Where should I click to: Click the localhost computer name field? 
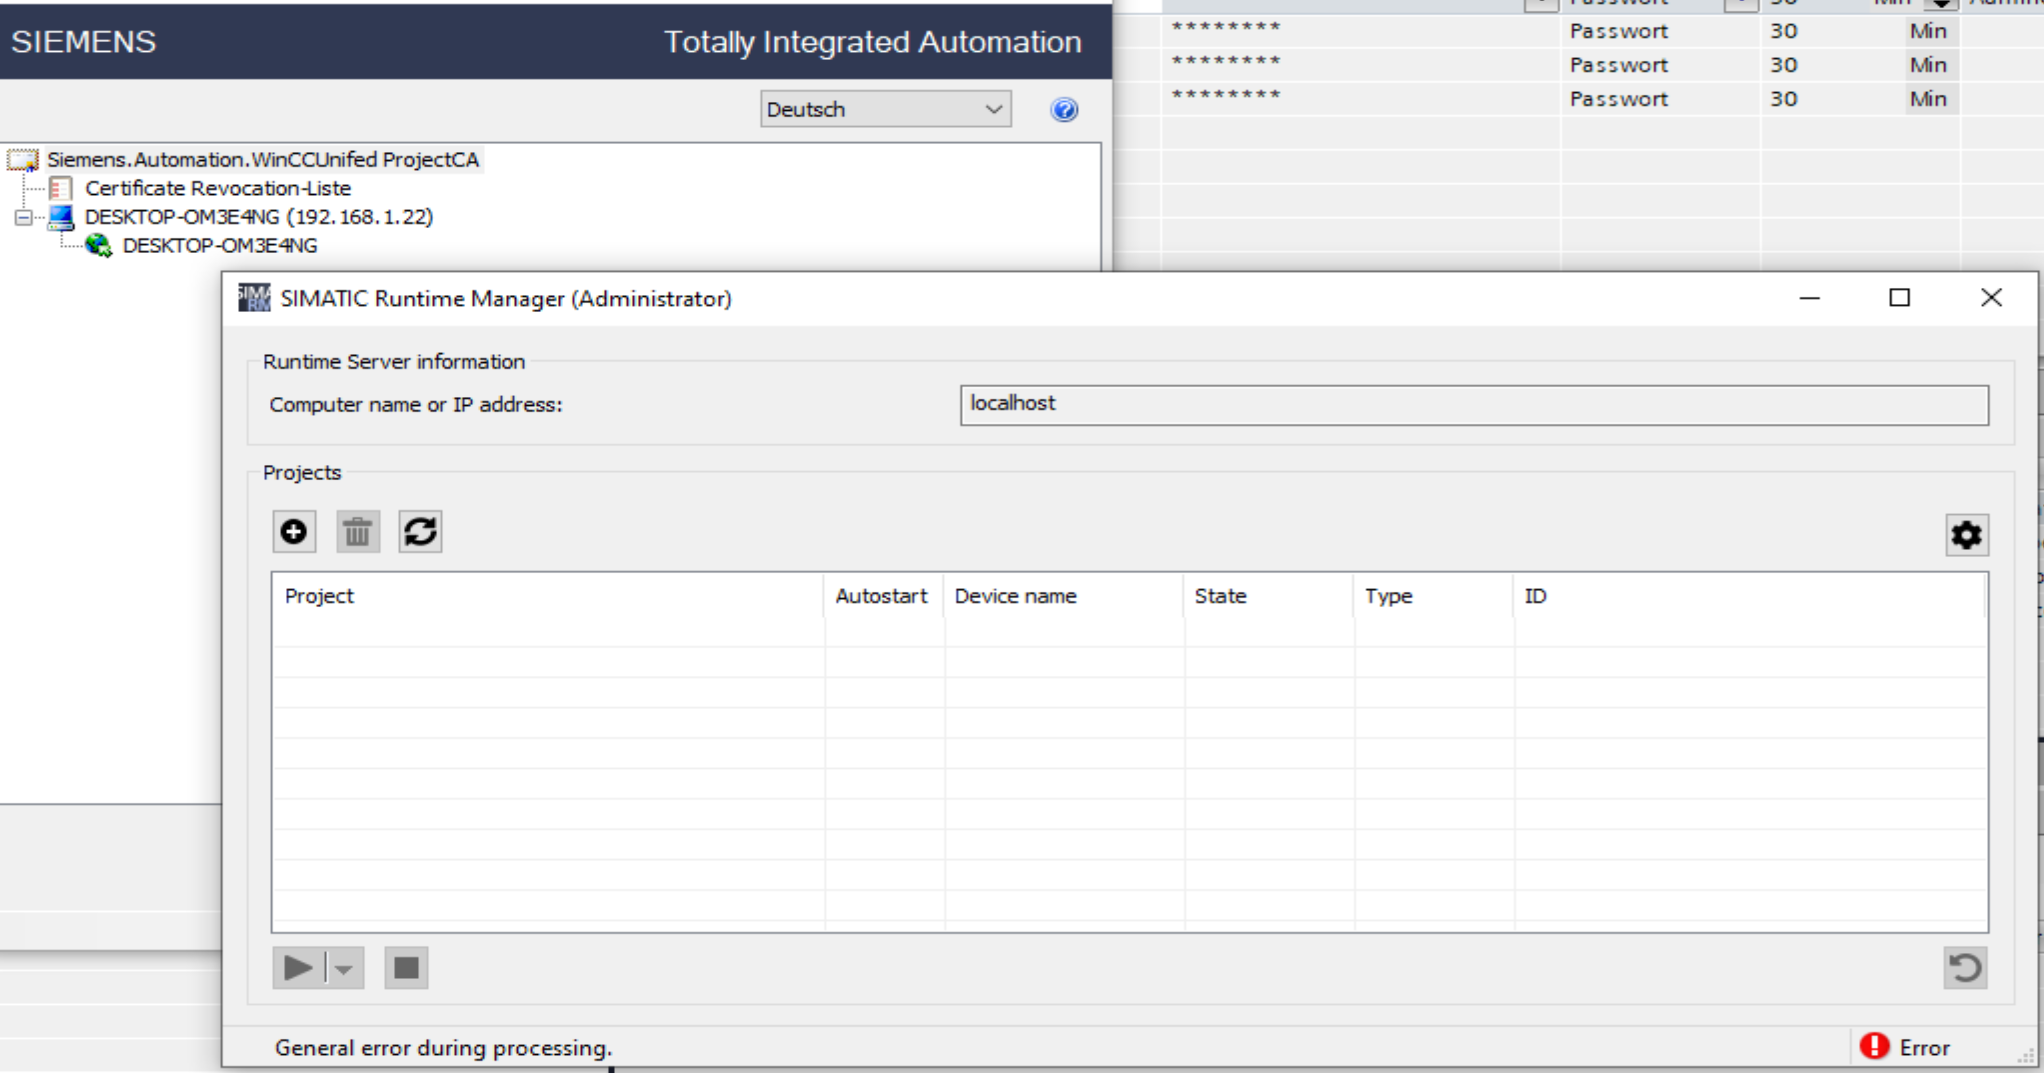(x=1474, y=405)
